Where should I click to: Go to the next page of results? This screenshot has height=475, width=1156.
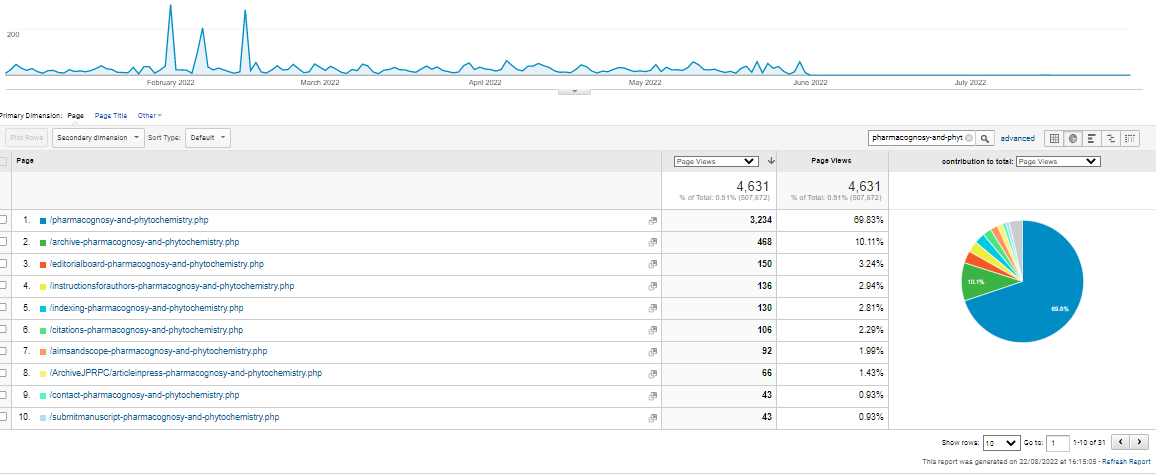pyautogui.click(x=1140, y=442)
